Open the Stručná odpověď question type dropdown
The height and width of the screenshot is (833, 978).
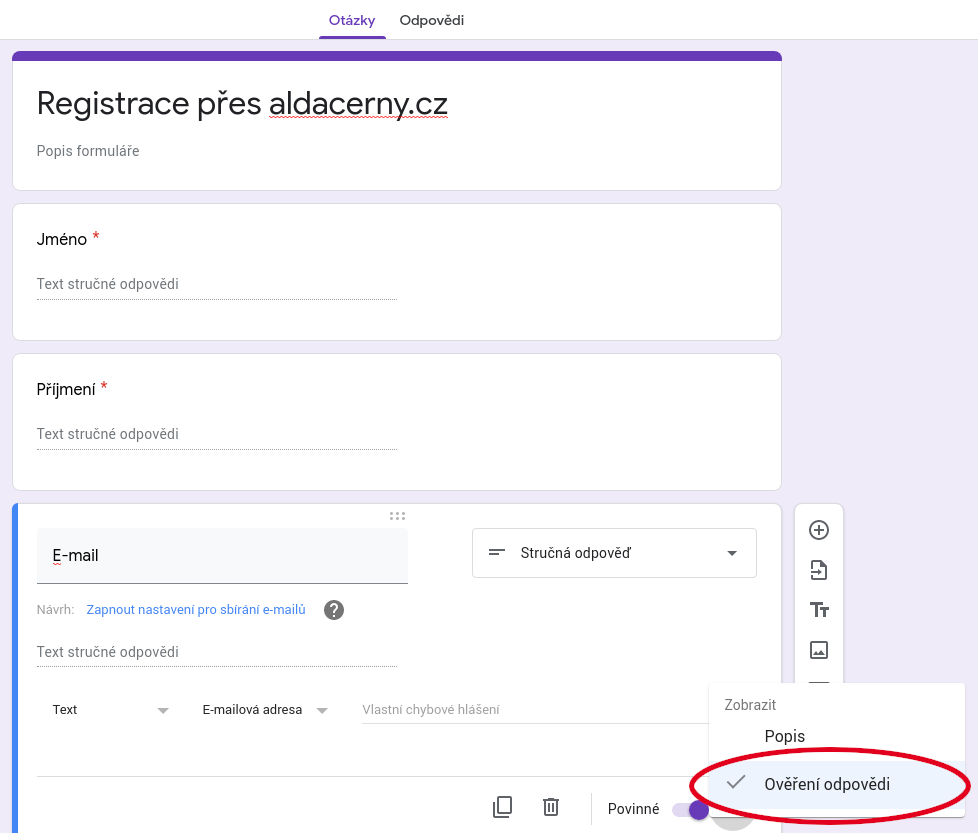click(614, 553)
